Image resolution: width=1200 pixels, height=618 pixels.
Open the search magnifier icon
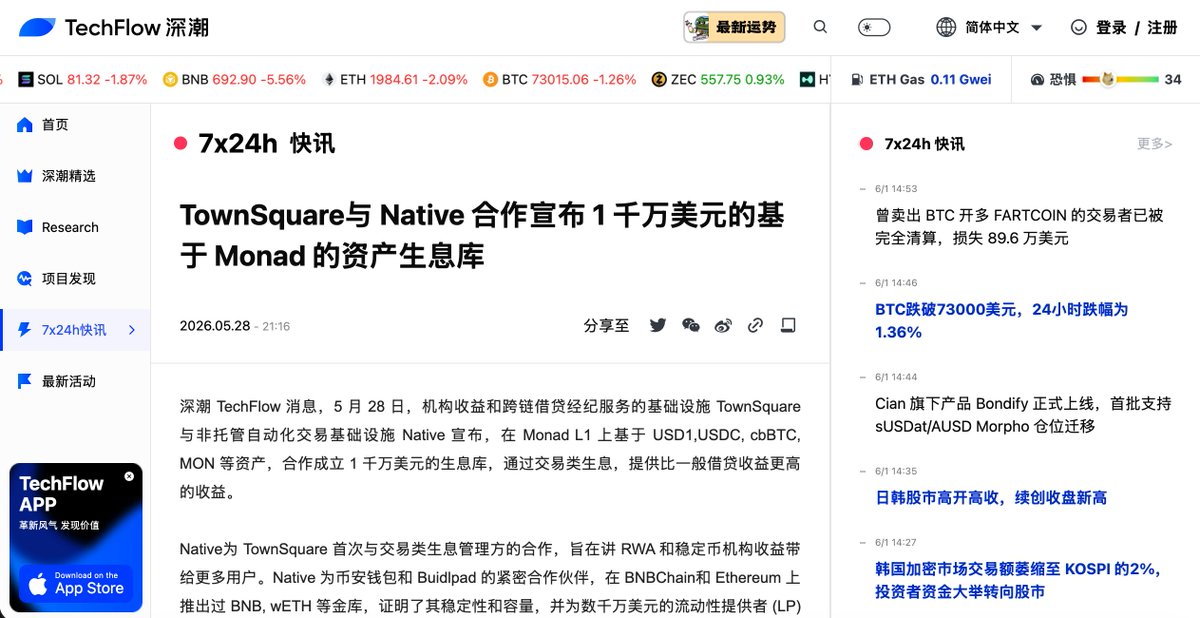point(820,27)
